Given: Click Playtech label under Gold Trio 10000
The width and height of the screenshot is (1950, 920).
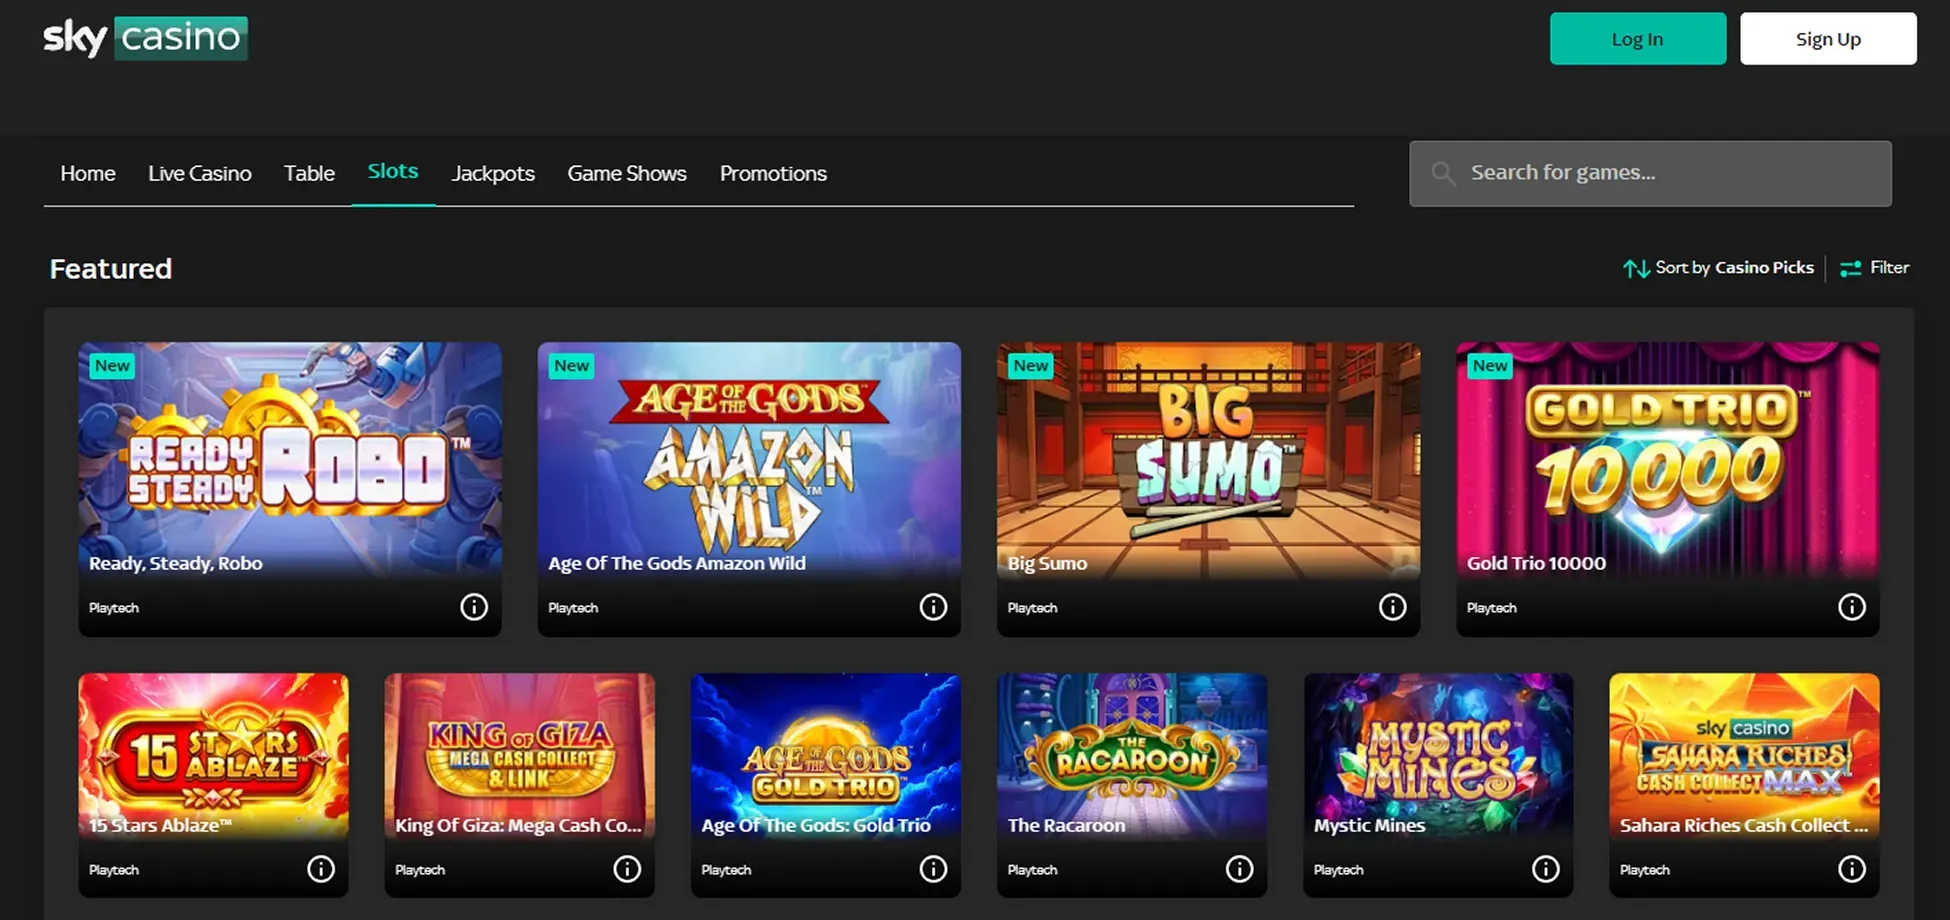Looking at the screenshot, I should pyautogui.click(x=1492, y=608).
